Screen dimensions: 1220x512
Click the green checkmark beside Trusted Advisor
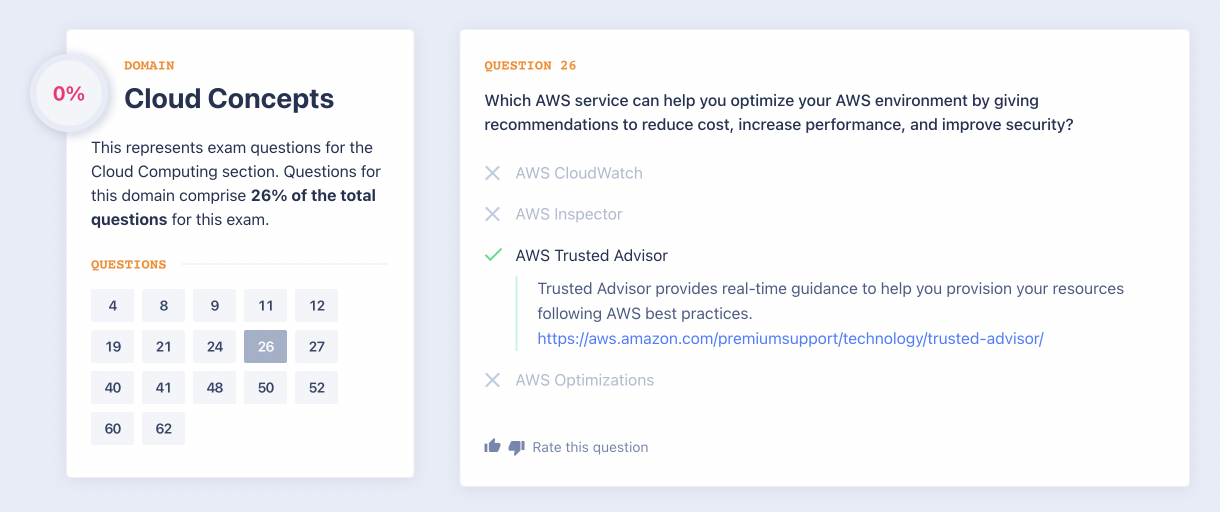tap(492, 255)
